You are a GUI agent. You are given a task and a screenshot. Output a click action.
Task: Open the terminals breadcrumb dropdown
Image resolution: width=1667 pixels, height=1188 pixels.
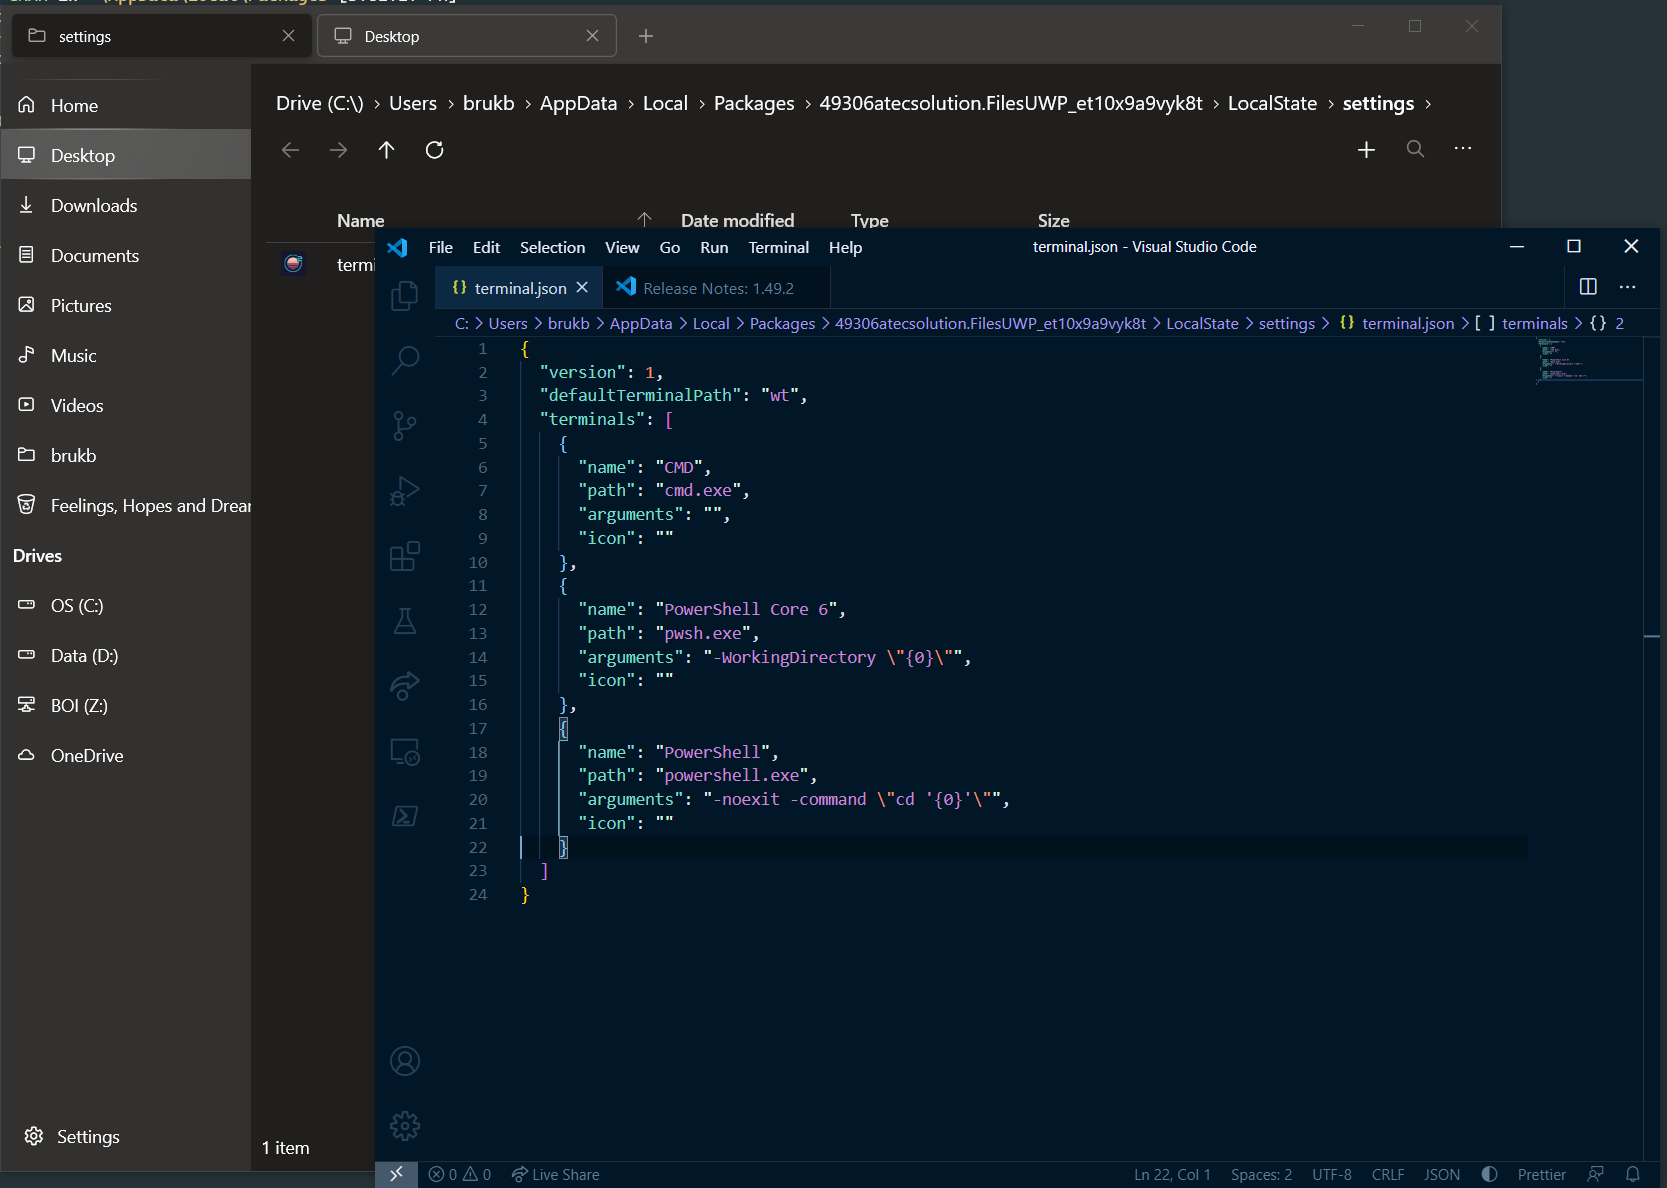click(1534, 323)
